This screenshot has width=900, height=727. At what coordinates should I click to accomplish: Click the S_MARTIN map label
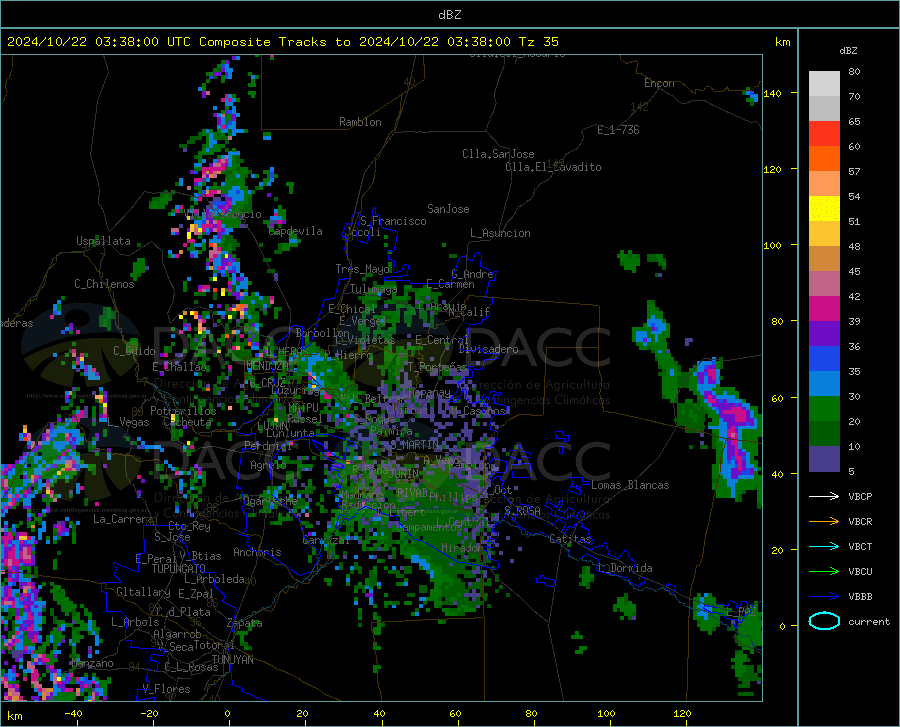tap(414, 445)
